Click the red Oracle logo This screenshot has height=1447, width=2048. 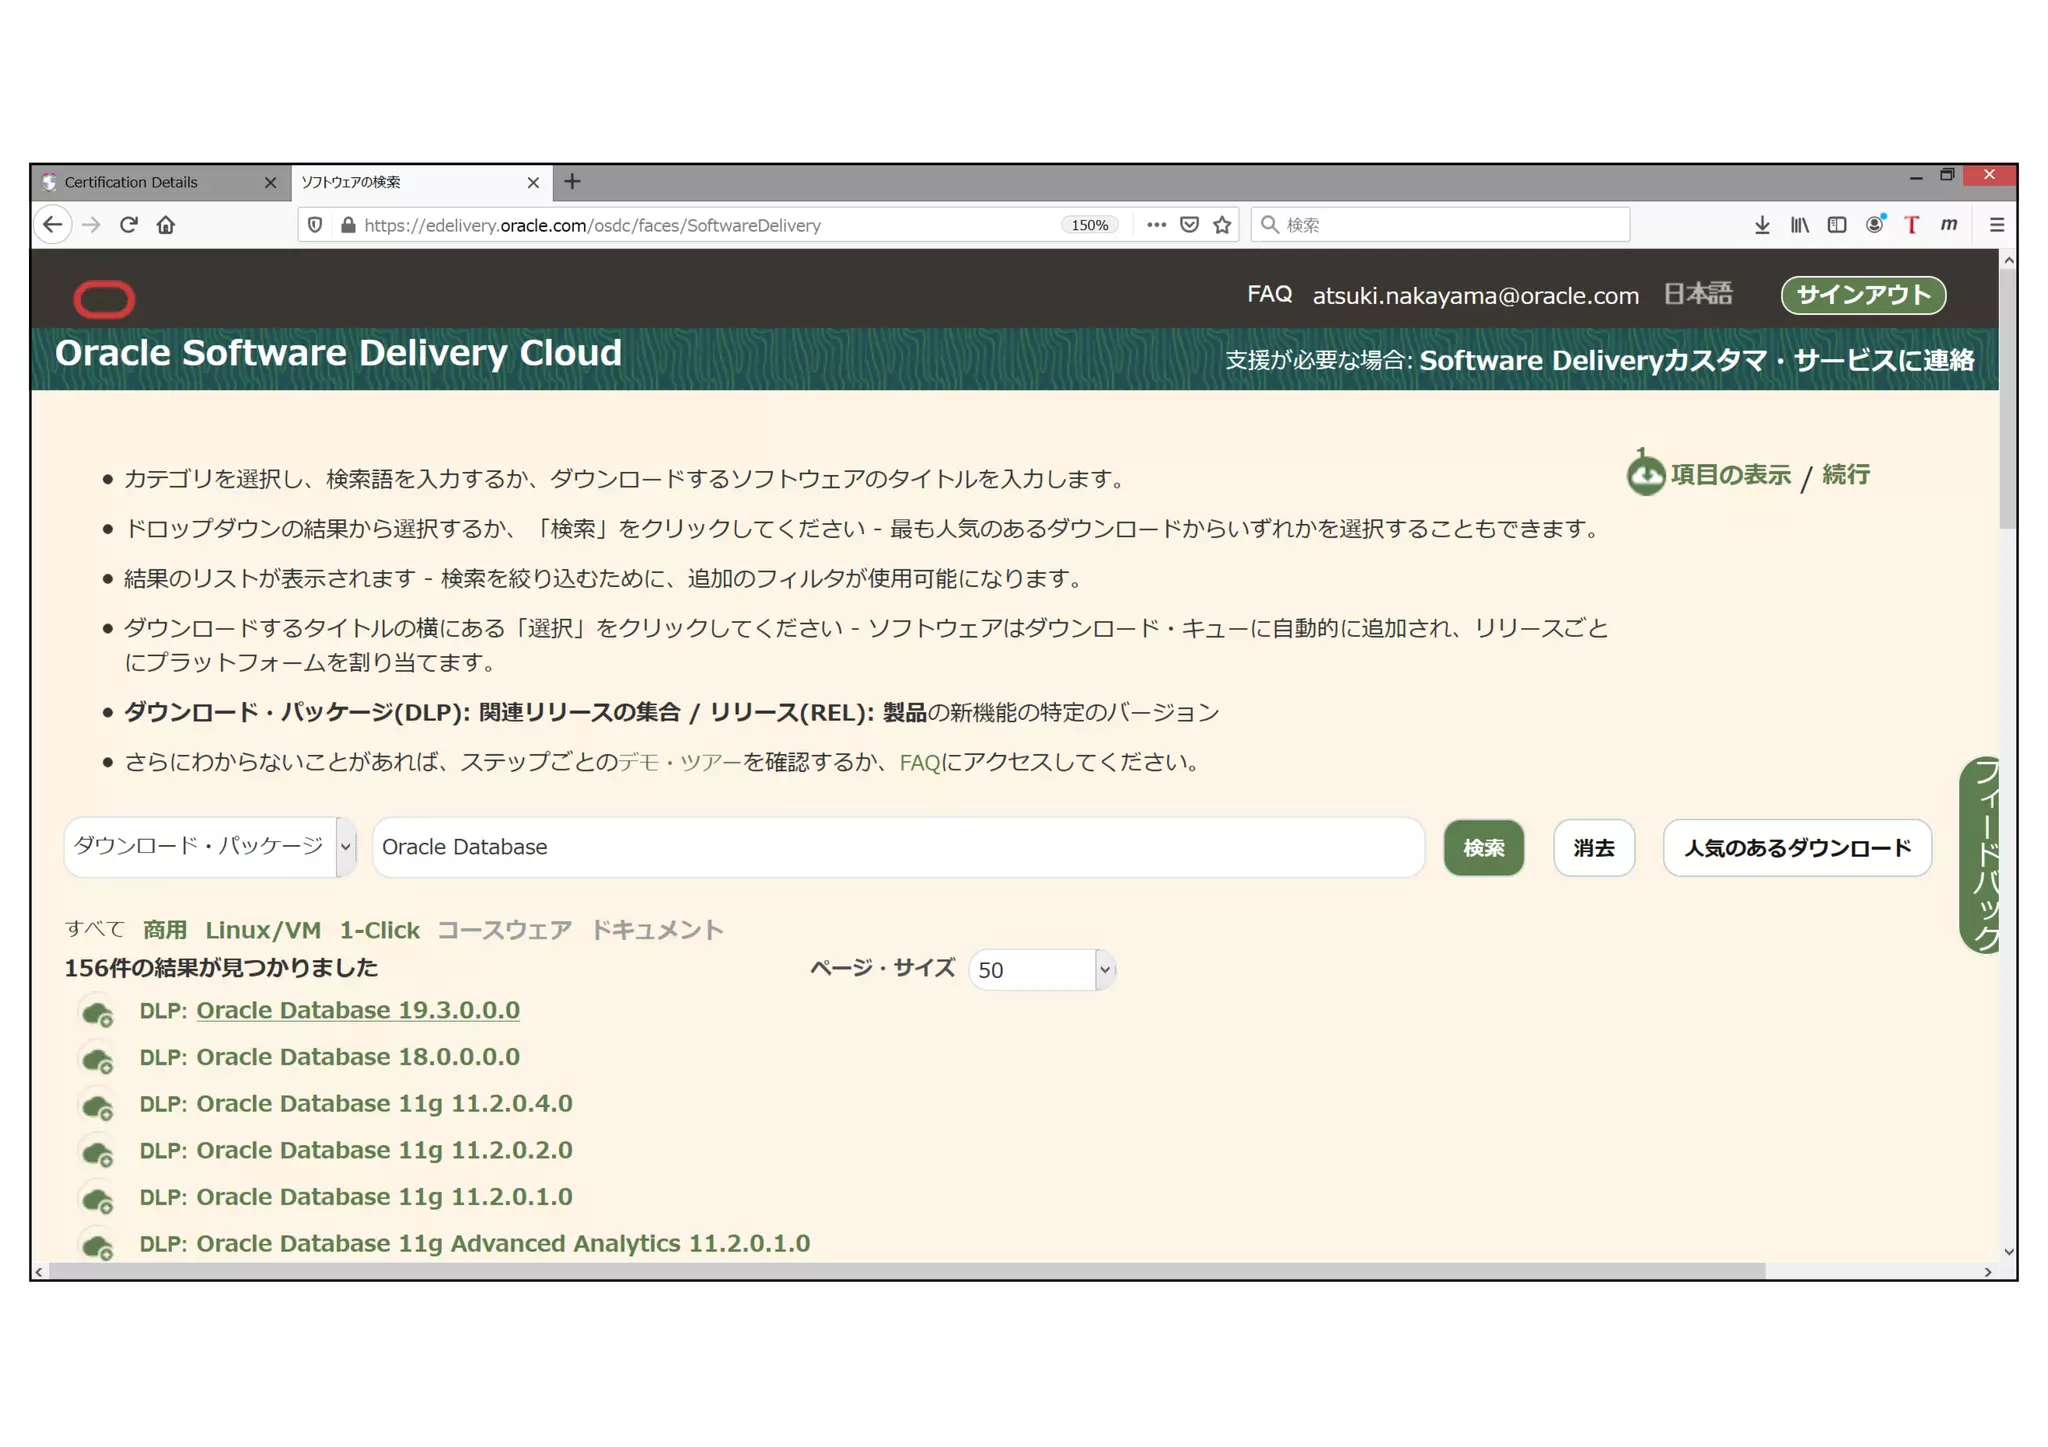click(x=104, y=299)
